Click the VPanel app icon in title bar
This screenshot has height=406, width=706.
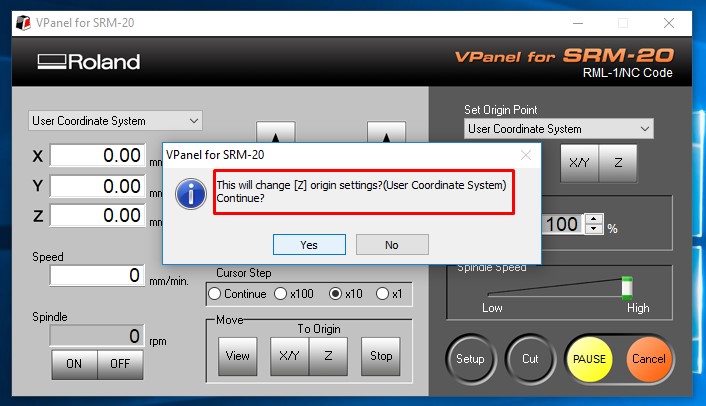[x=23, y=23]
